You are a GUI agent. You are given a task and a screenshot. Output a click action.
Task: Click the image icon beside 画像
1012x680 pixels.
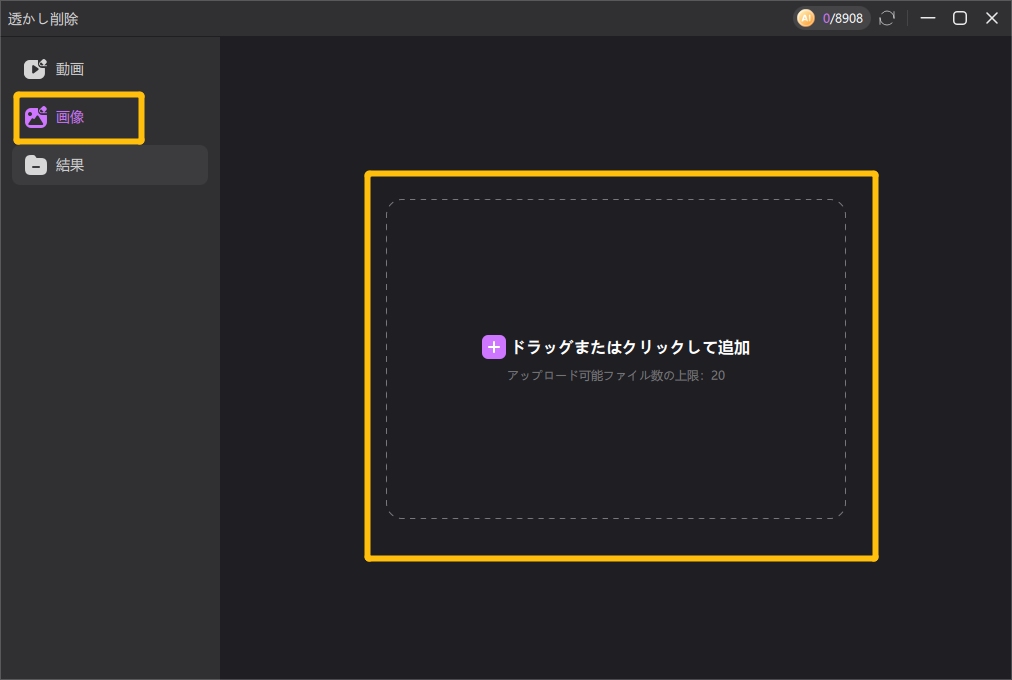(36, 117)
